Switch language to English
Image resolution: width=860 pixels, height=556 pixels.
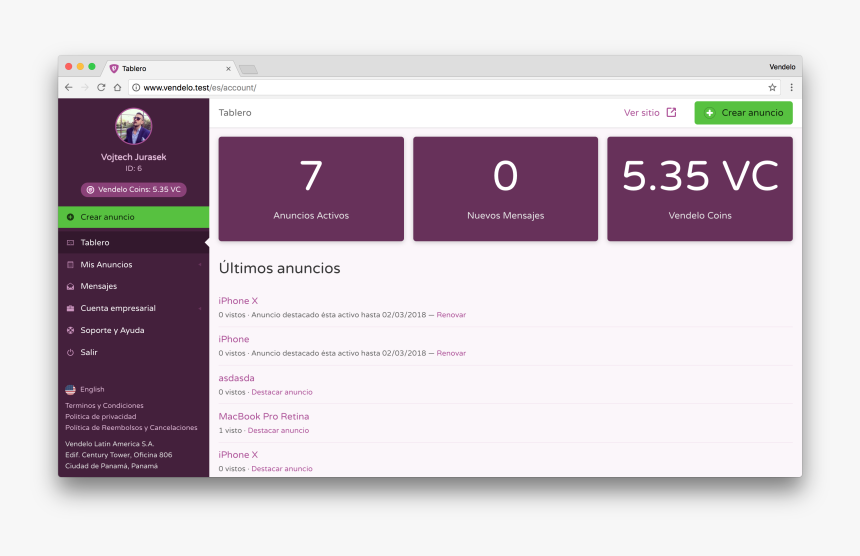point(92,389)
